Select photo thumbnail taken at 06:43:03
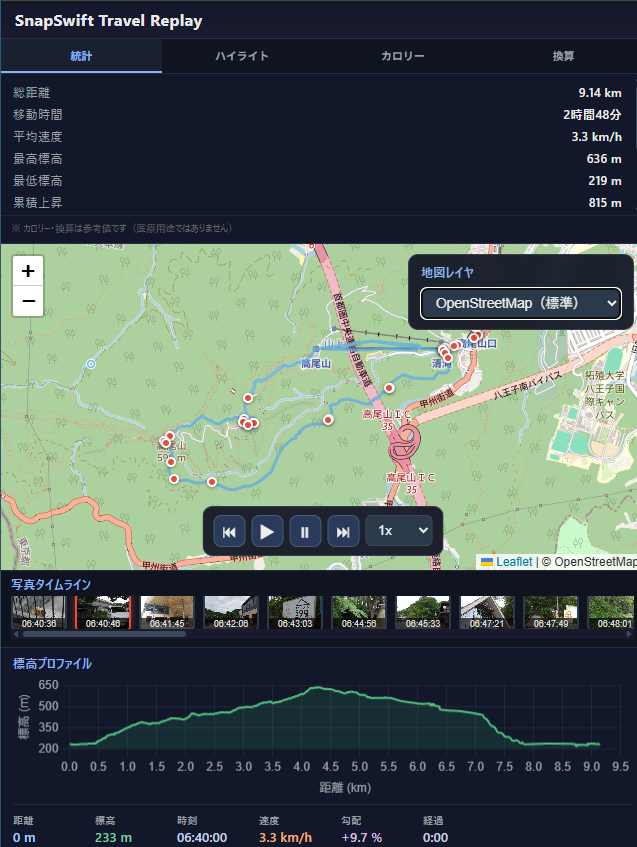This screenshot has height=847, width=637. point(295,613)
